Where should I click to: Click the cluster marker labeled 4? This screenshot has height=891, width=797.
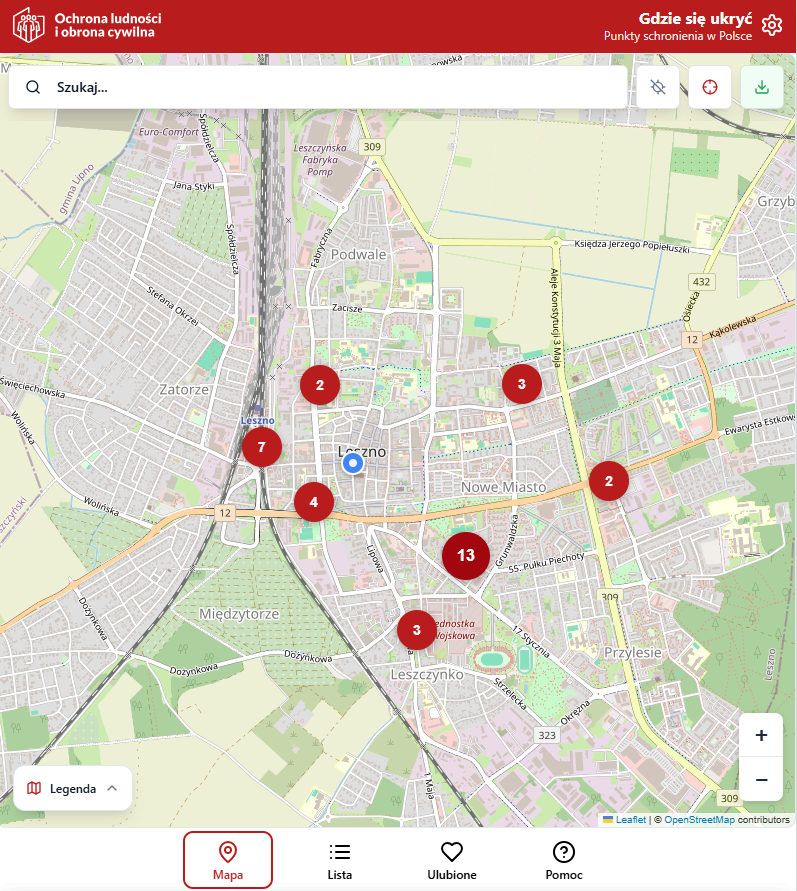coord(314,502)
